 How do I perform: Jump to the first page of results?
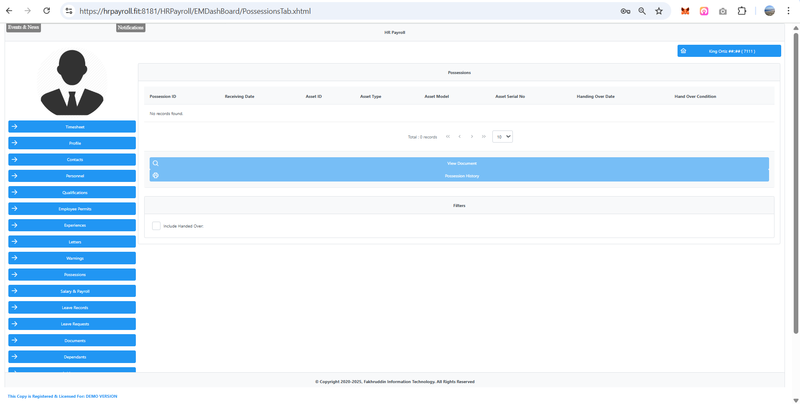click(447, 136)
